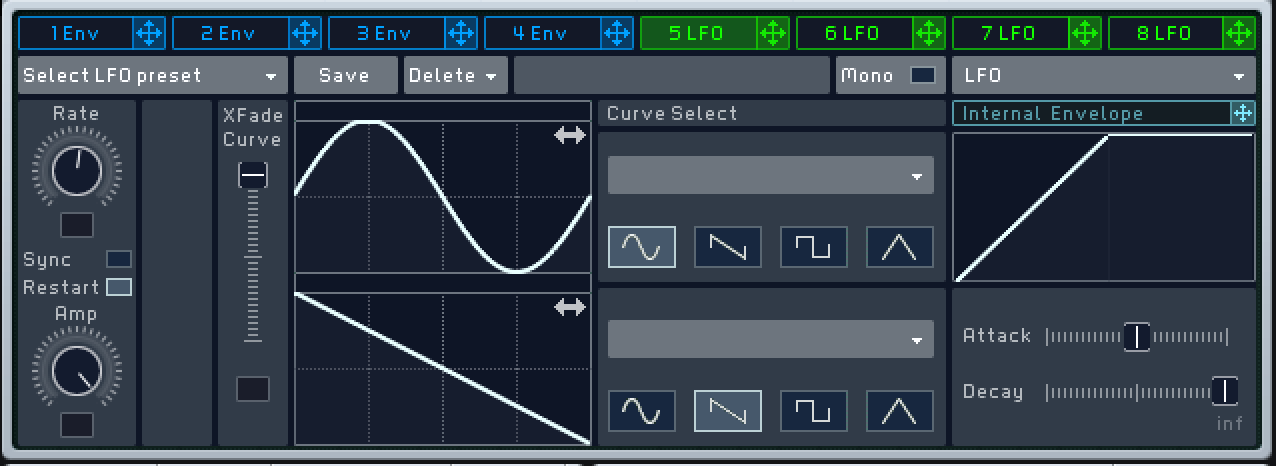Click the preset name field beside Delete

coord(672,75)
